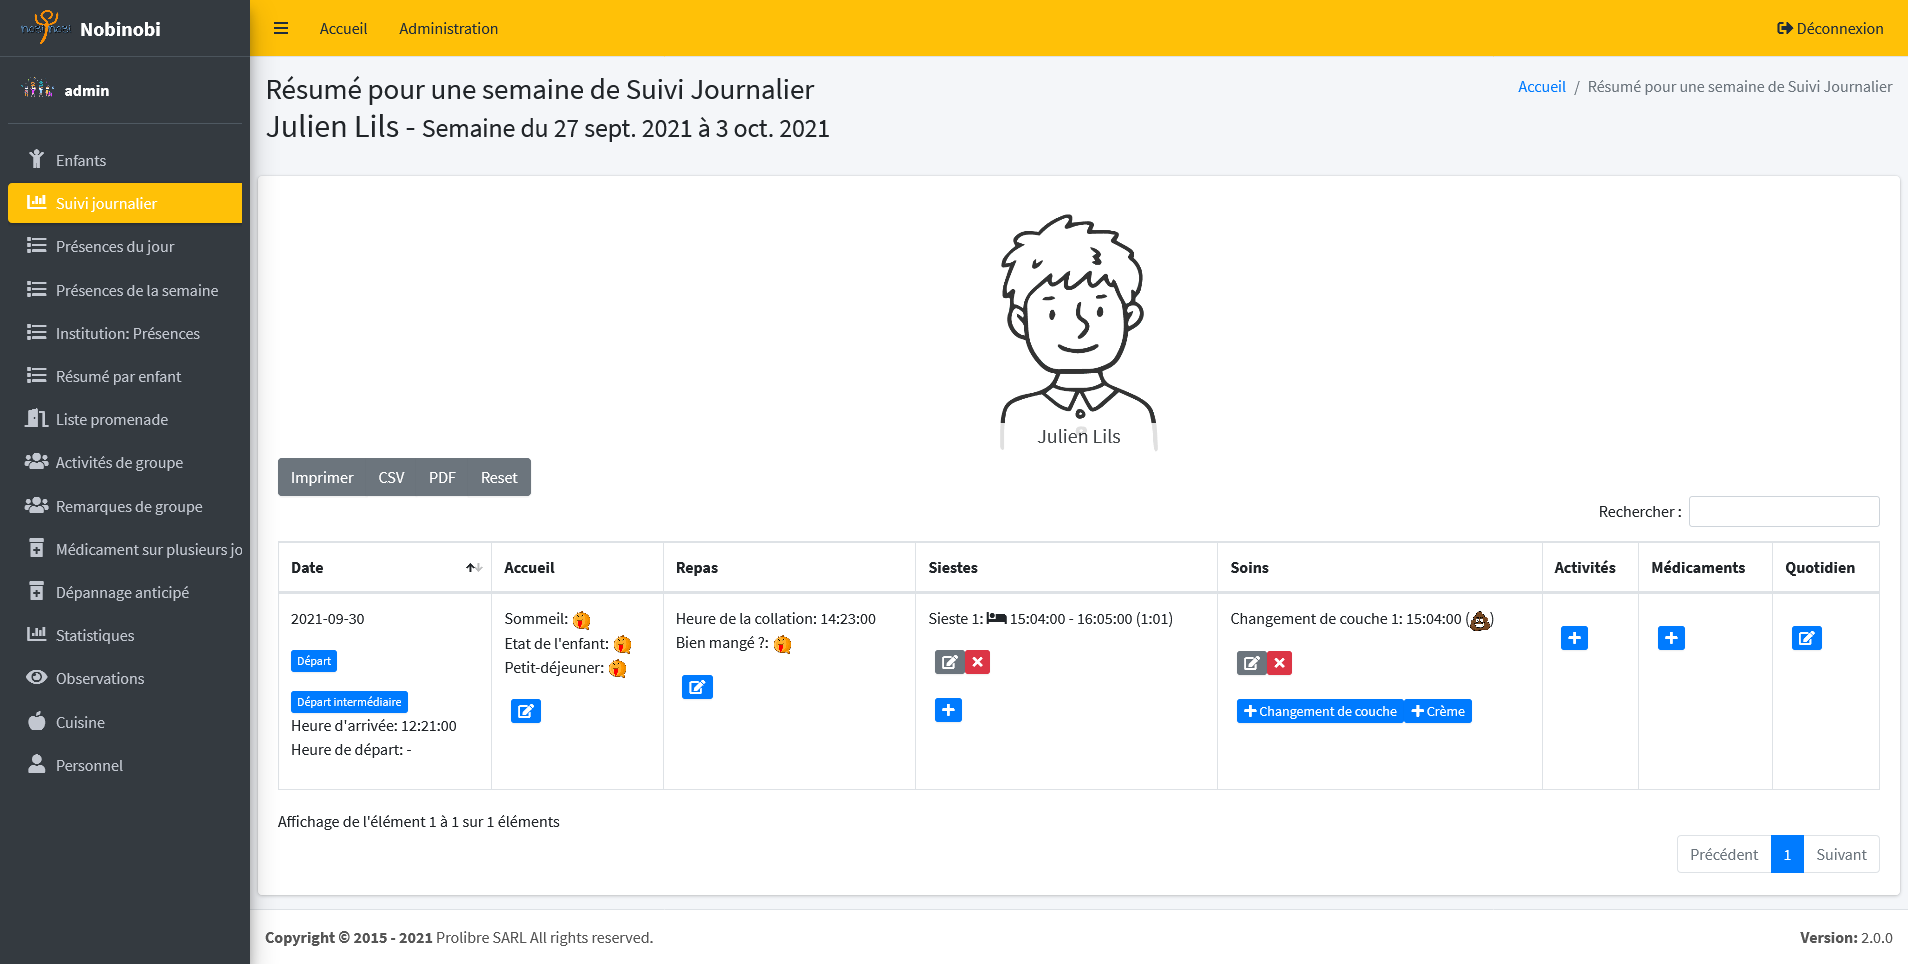Add an activity with plus button
This screenshot has width=1908, height=964.
1574,638
